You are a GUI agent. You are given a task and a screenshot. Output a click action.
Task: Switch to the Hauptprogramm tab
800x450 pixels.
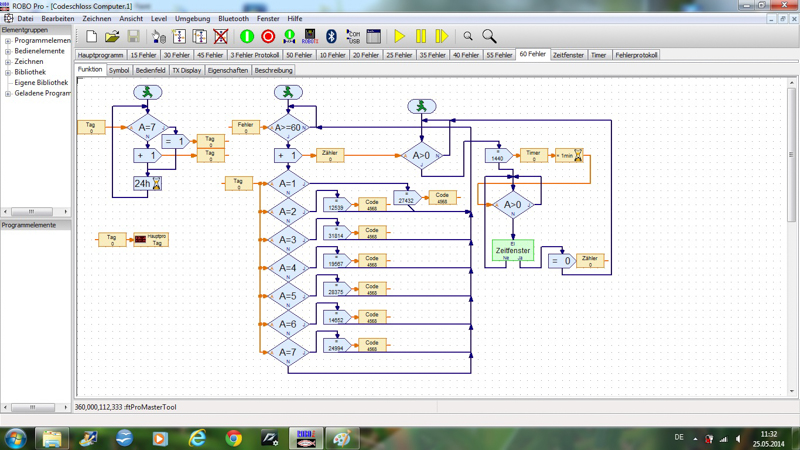pos(100,55)
